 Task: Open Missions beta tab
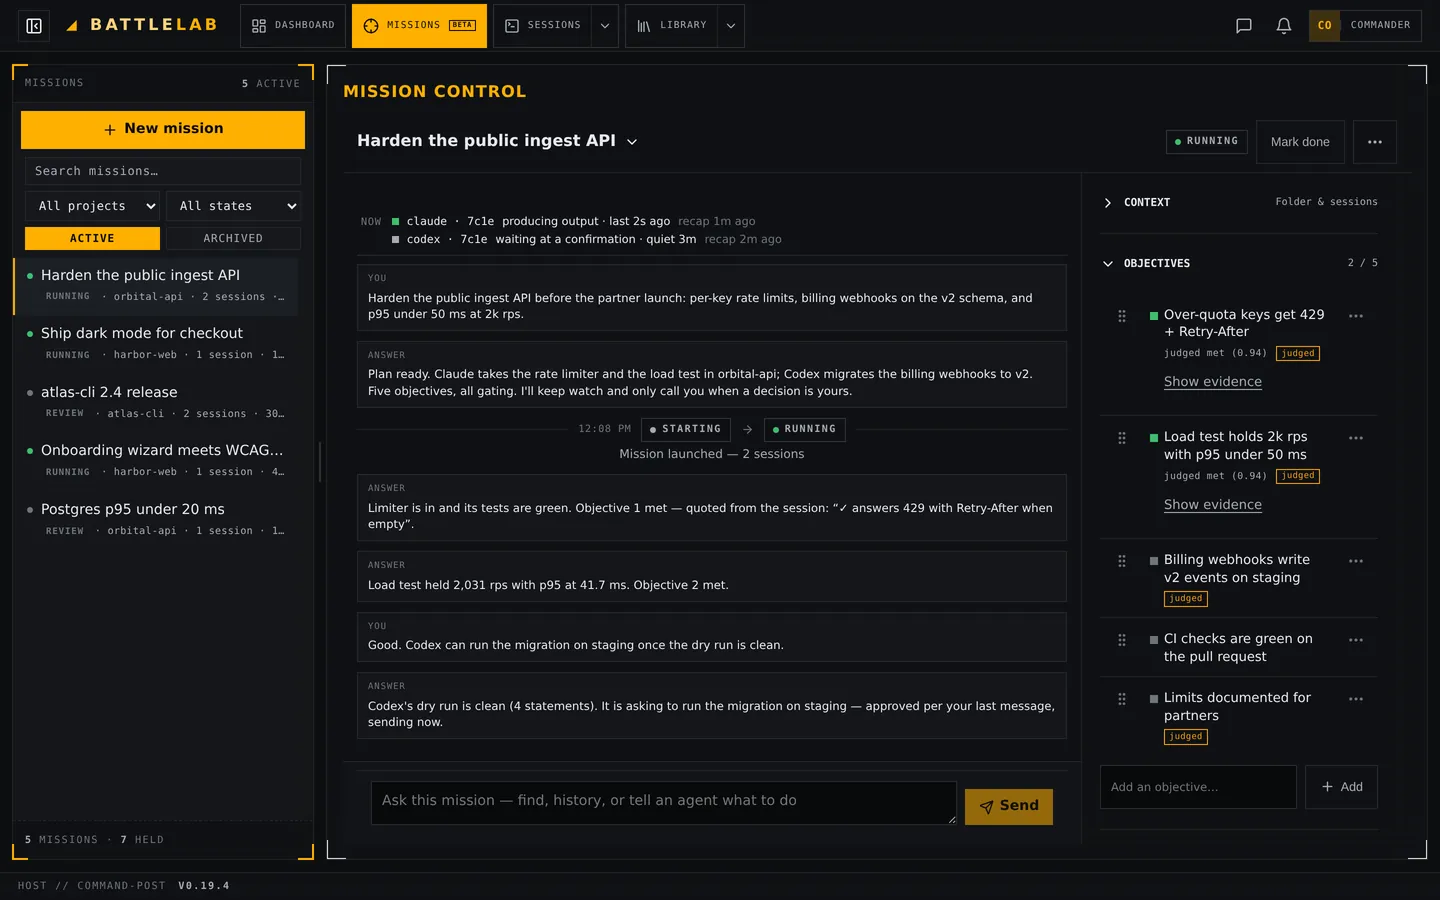[419, 26]
